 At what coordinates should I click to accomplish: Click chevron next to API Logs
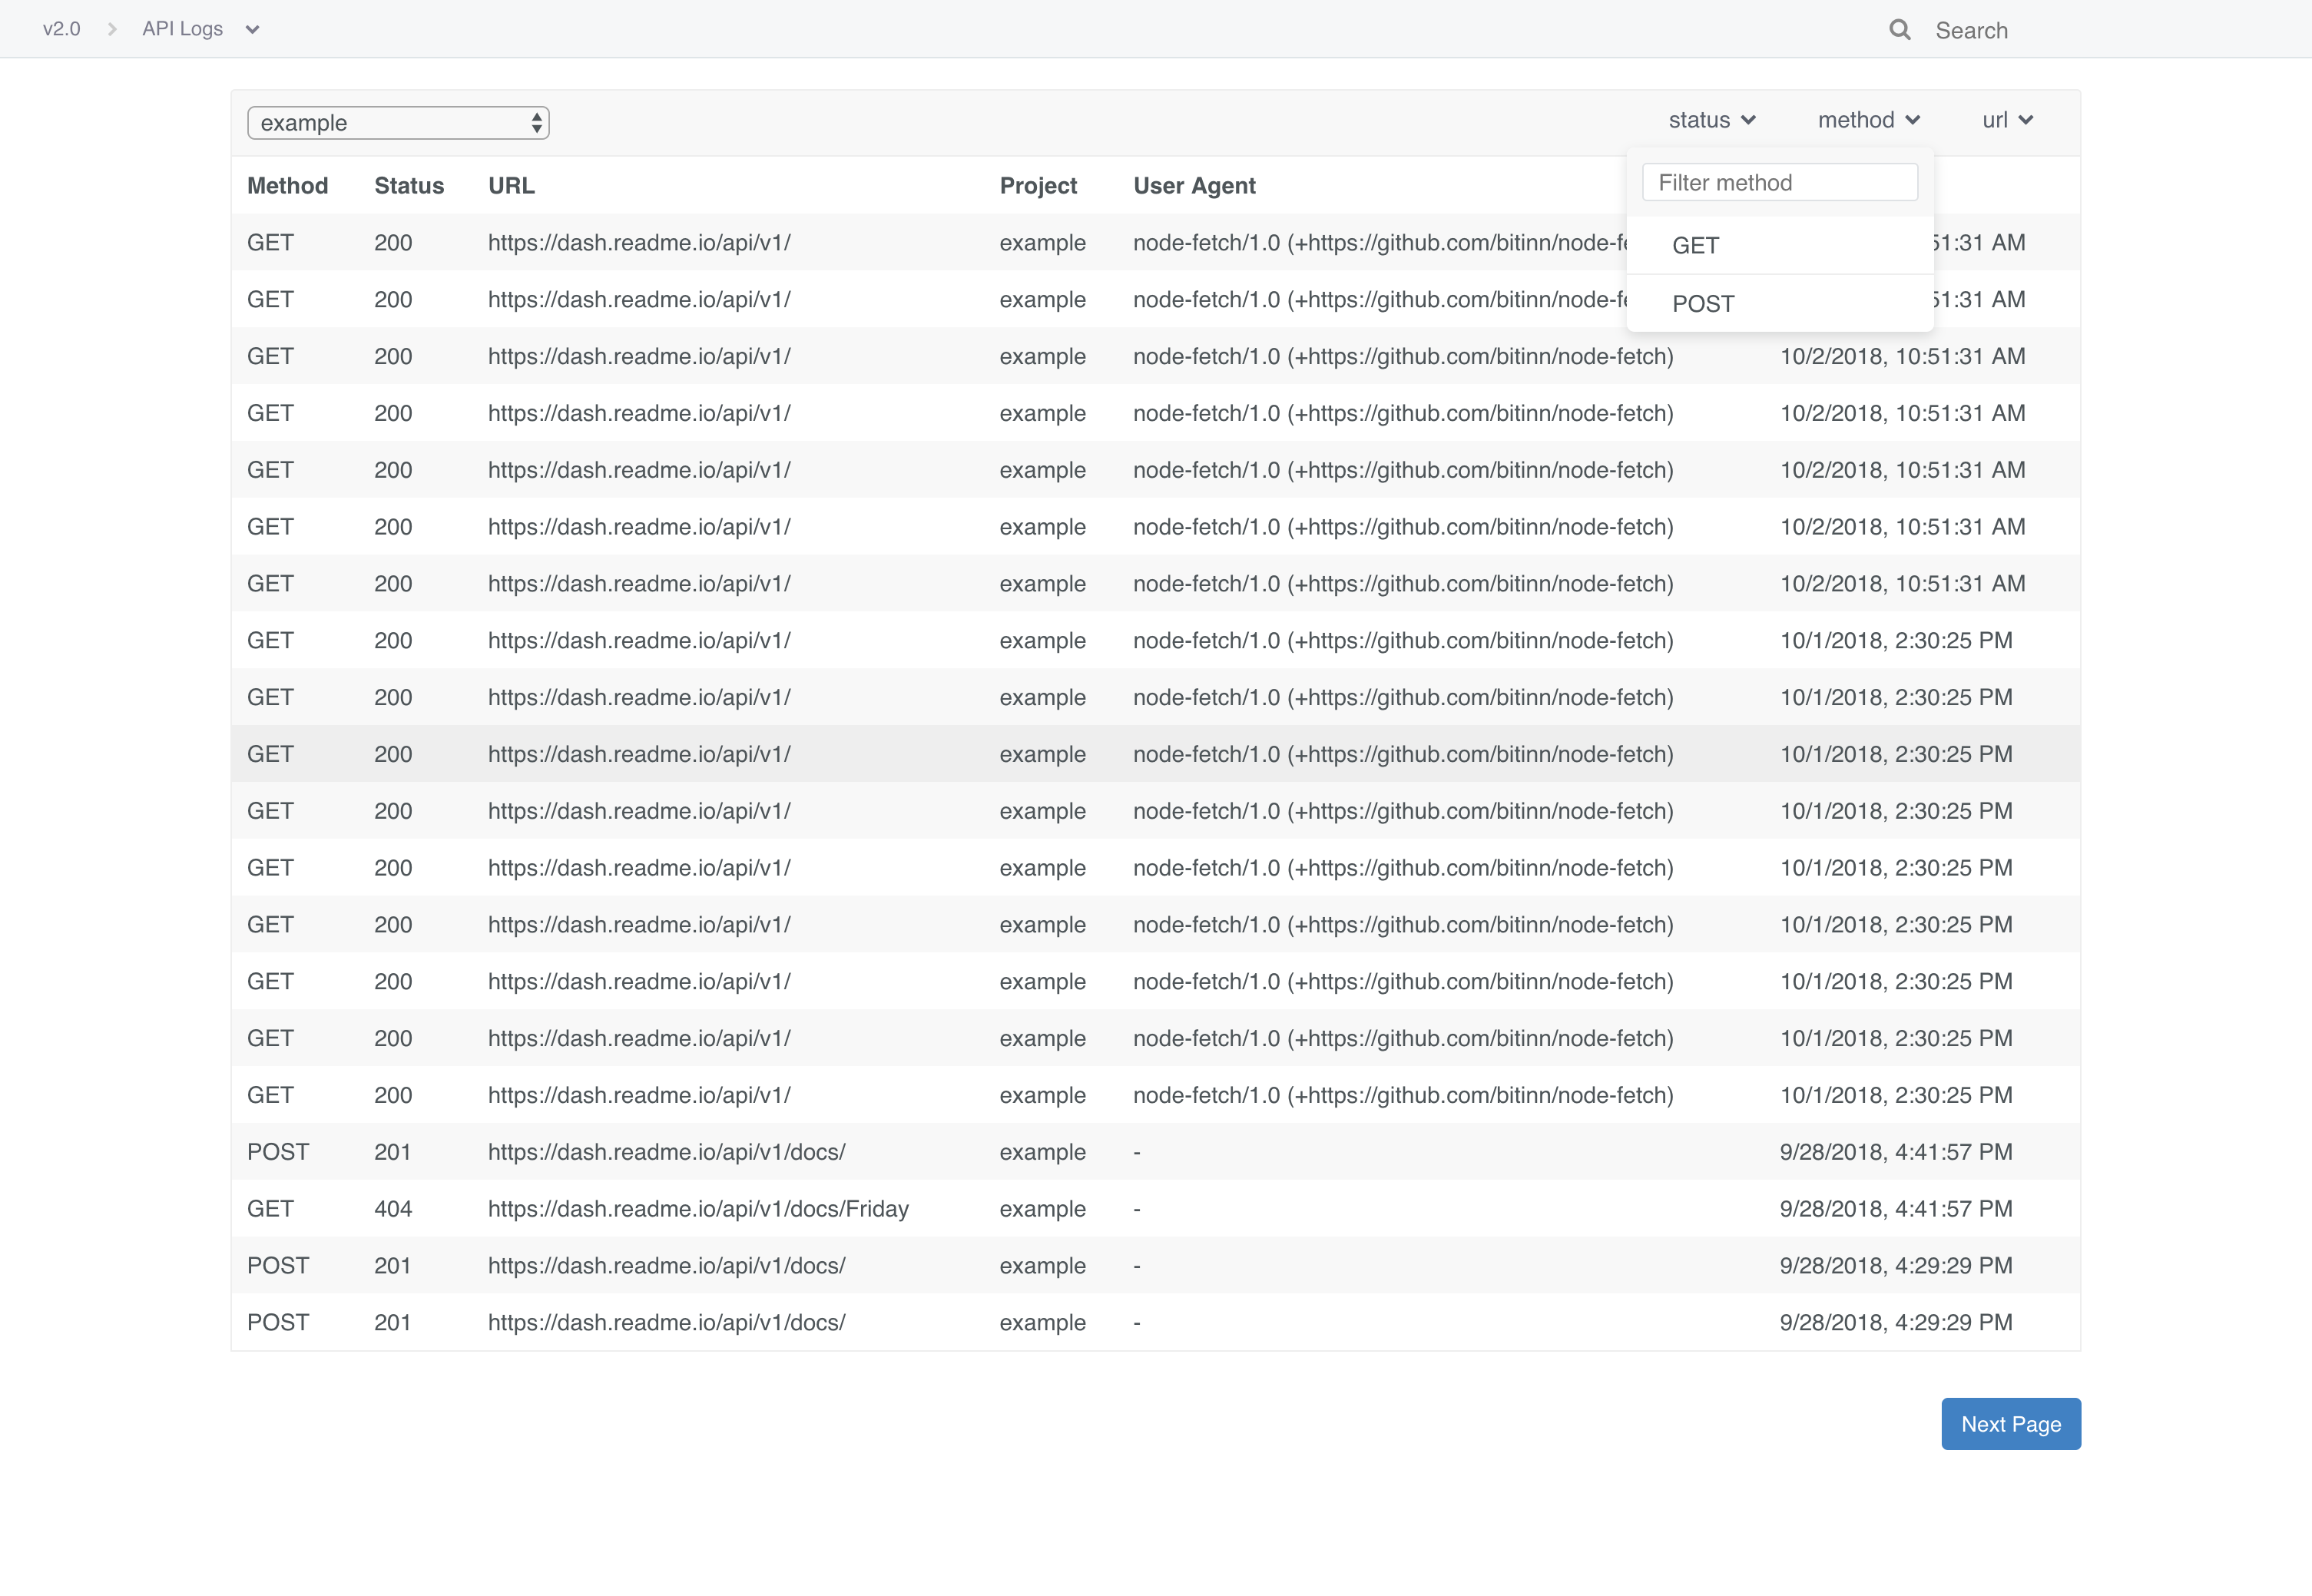[252, 30]
